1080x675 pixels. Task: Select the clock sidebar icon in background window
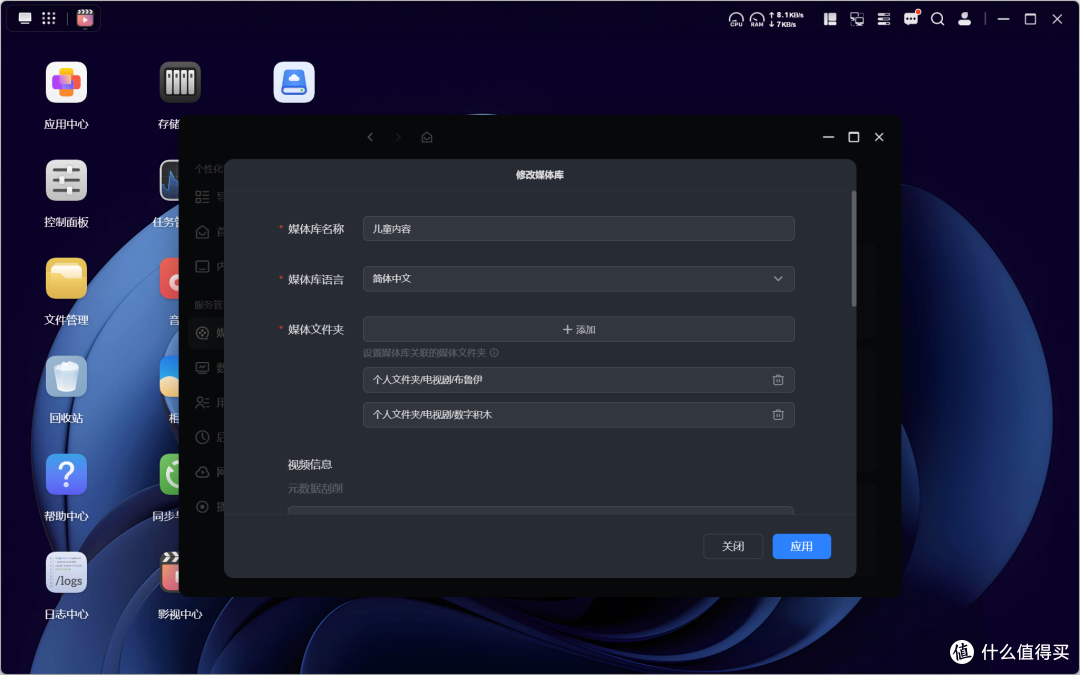tap(202, 437)
